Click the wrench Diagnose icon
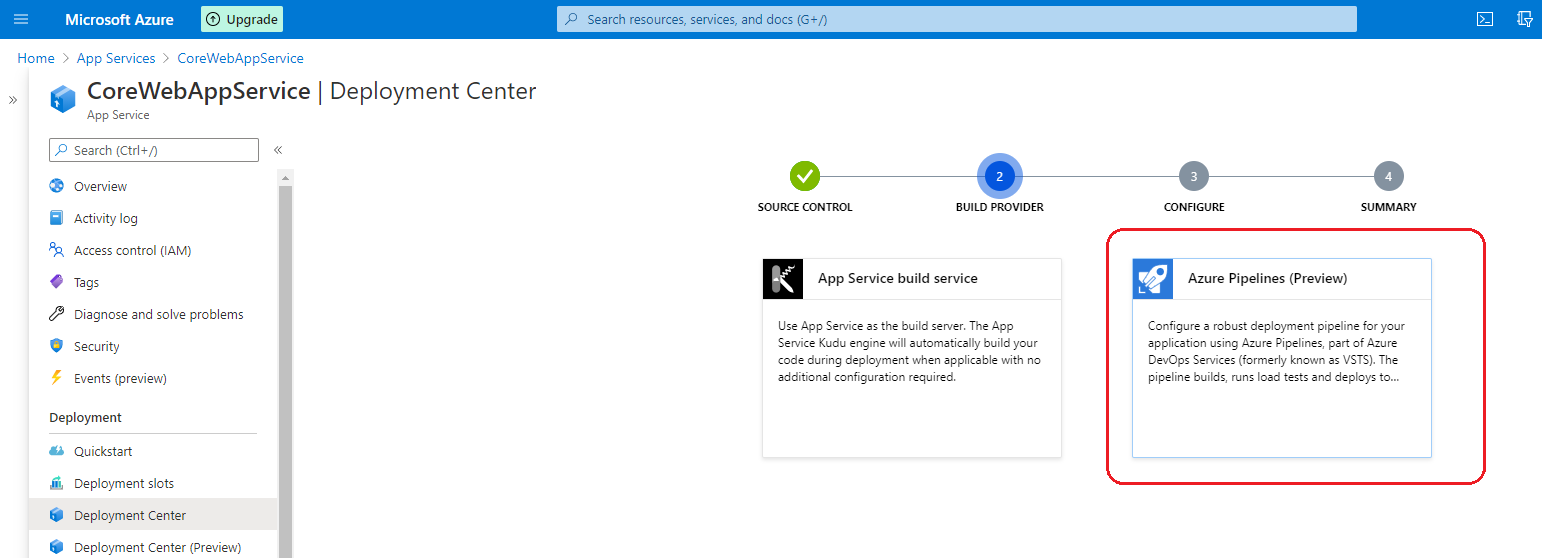Screen dimensions: 1542x558 pos(57,314)
